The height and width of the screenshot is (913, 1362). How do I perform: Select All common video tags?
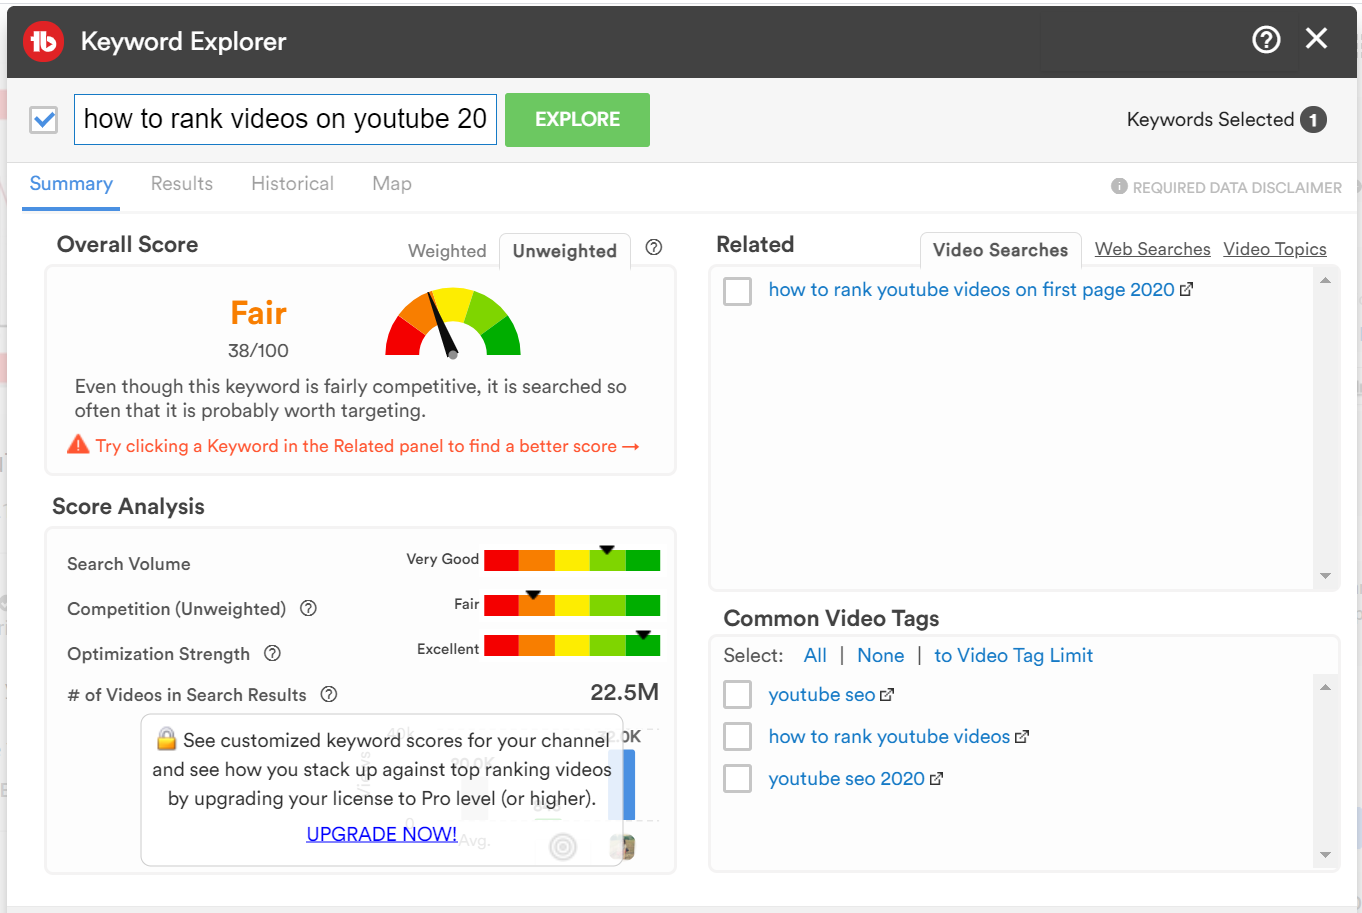(815, 656)
